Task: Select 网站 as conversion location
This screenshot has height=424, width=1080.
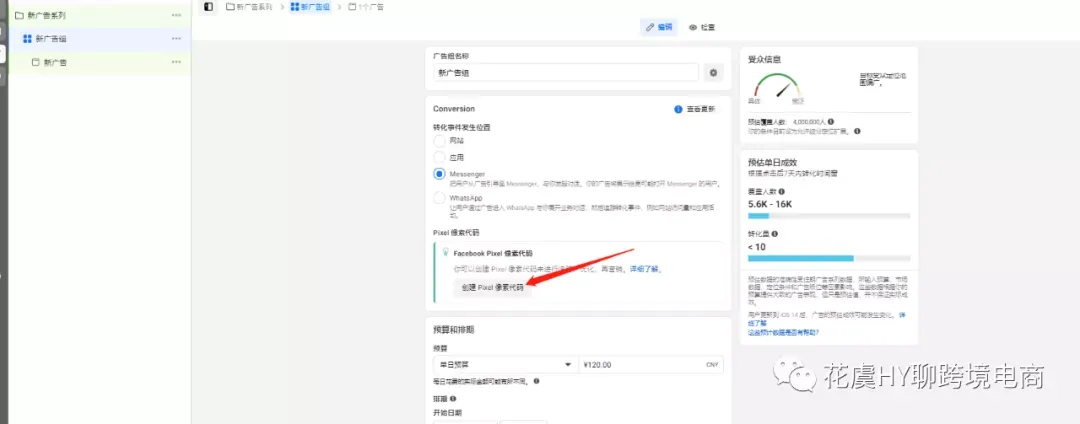Action: coord(439,140)
